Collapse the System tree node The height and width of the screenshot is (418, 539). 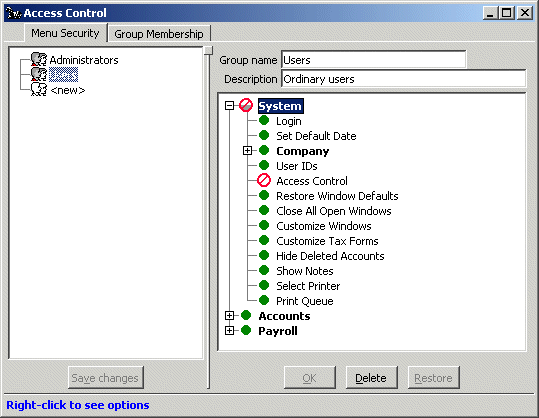click(x=229, y=106)
